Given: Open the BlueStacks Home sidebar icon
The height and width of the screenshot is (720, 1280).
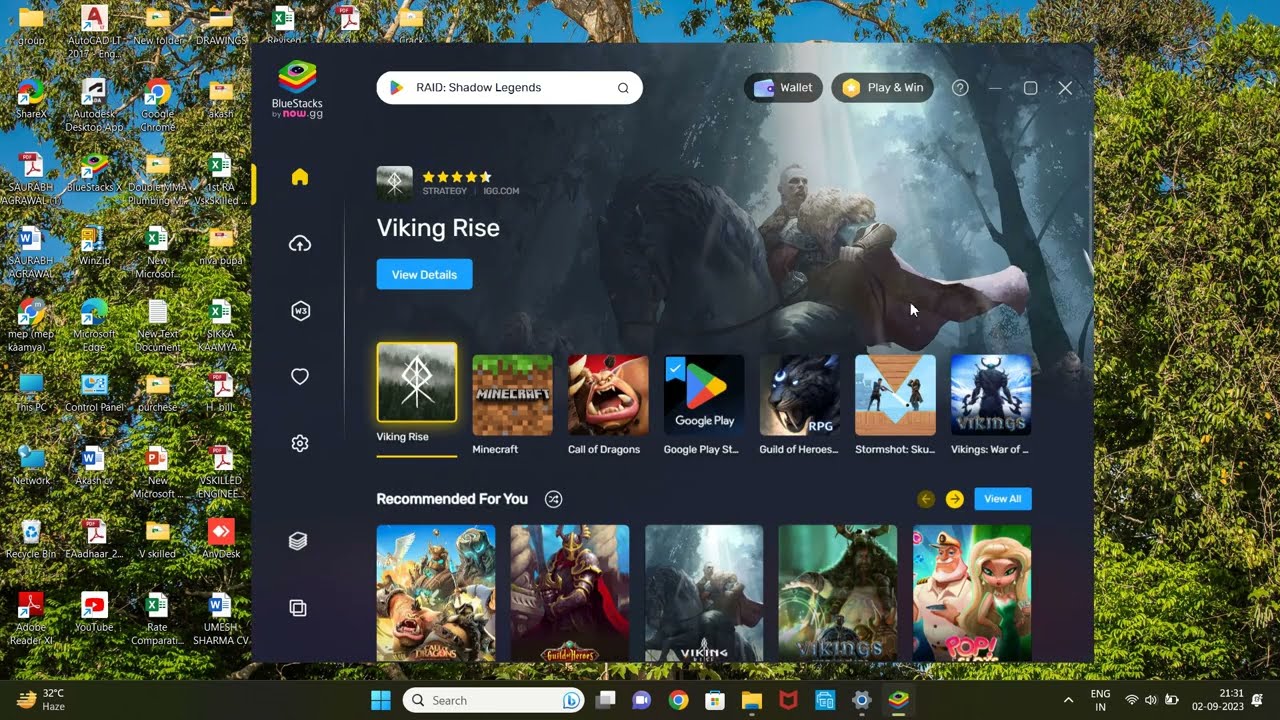Looking at the screenshot, I should pos(299,177).
